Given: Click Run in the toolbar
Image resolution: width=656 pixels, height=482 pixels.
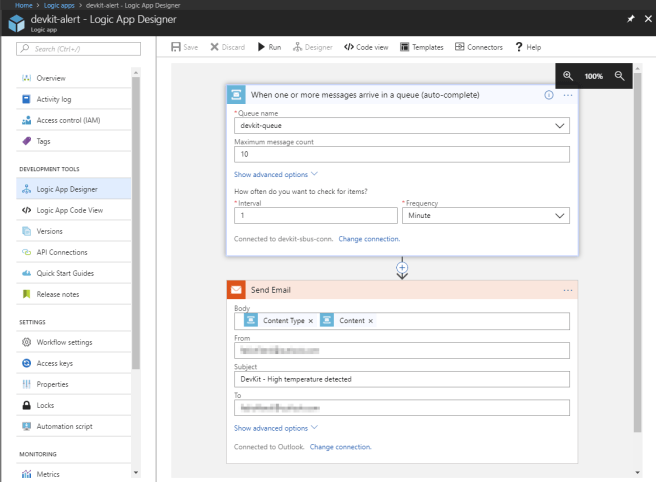Looking at the screenshot, I should (x=269, y=47).
